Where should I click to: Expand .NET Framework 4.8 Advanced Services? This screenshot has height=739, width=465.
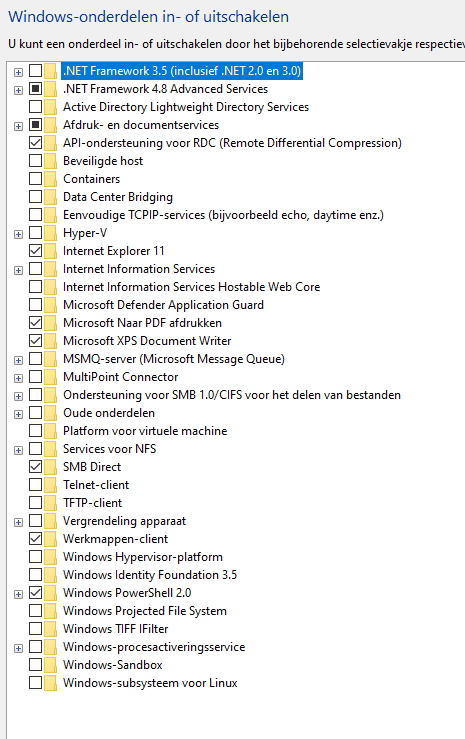[x=18, y=90]
